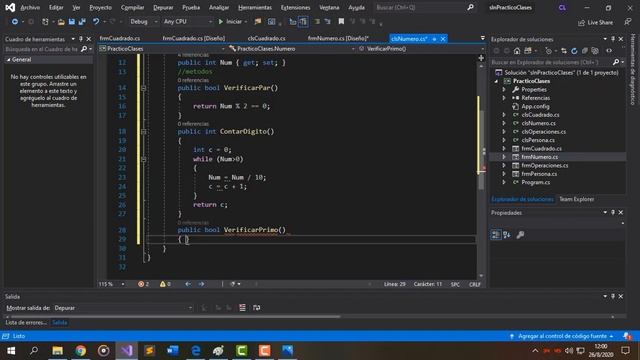Open the PracticoClases project dropdown in navigation bar
Image resolution: width=640 pixels, height=360 pixels.
(162, 49)
